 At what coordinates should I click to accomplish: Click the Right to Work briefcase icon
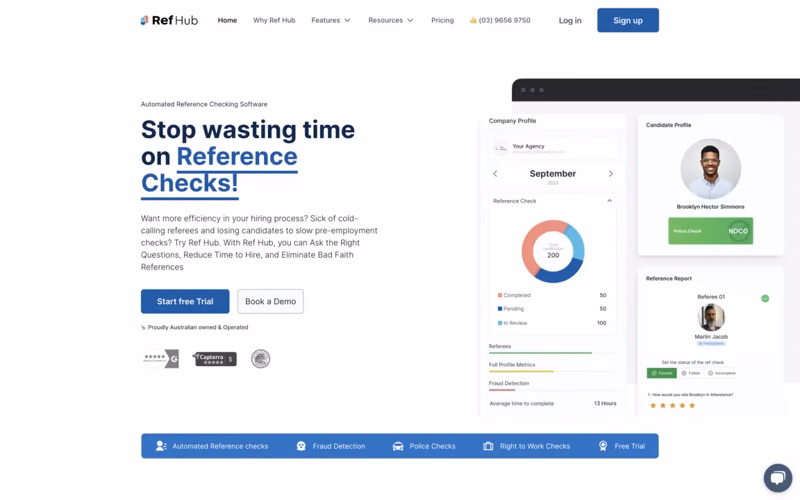(488, 446)
